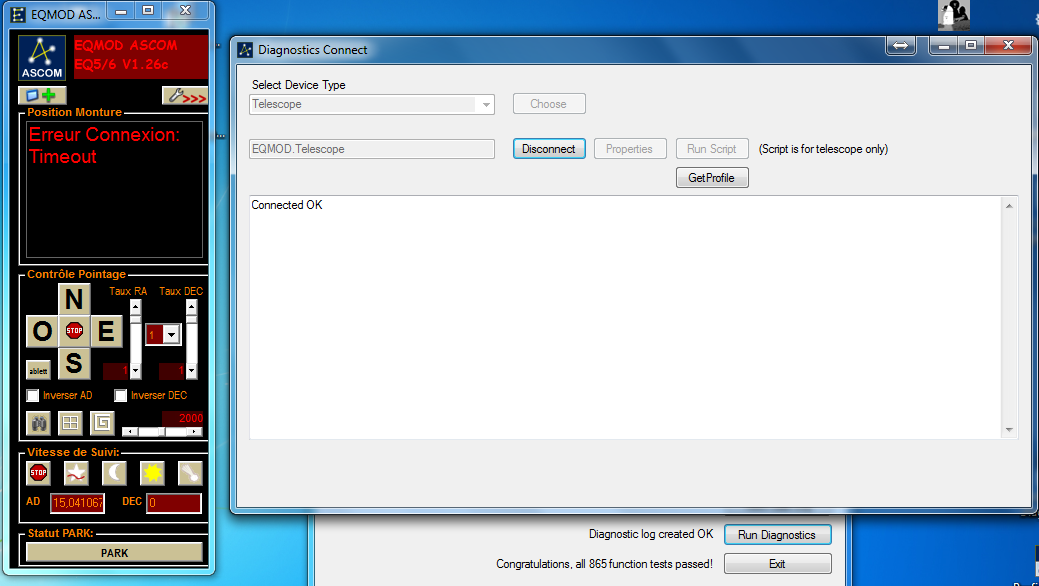This screenshot has width=1039, height=586.
Task: Click the 2000 value box
Action: tap(183, 418)
